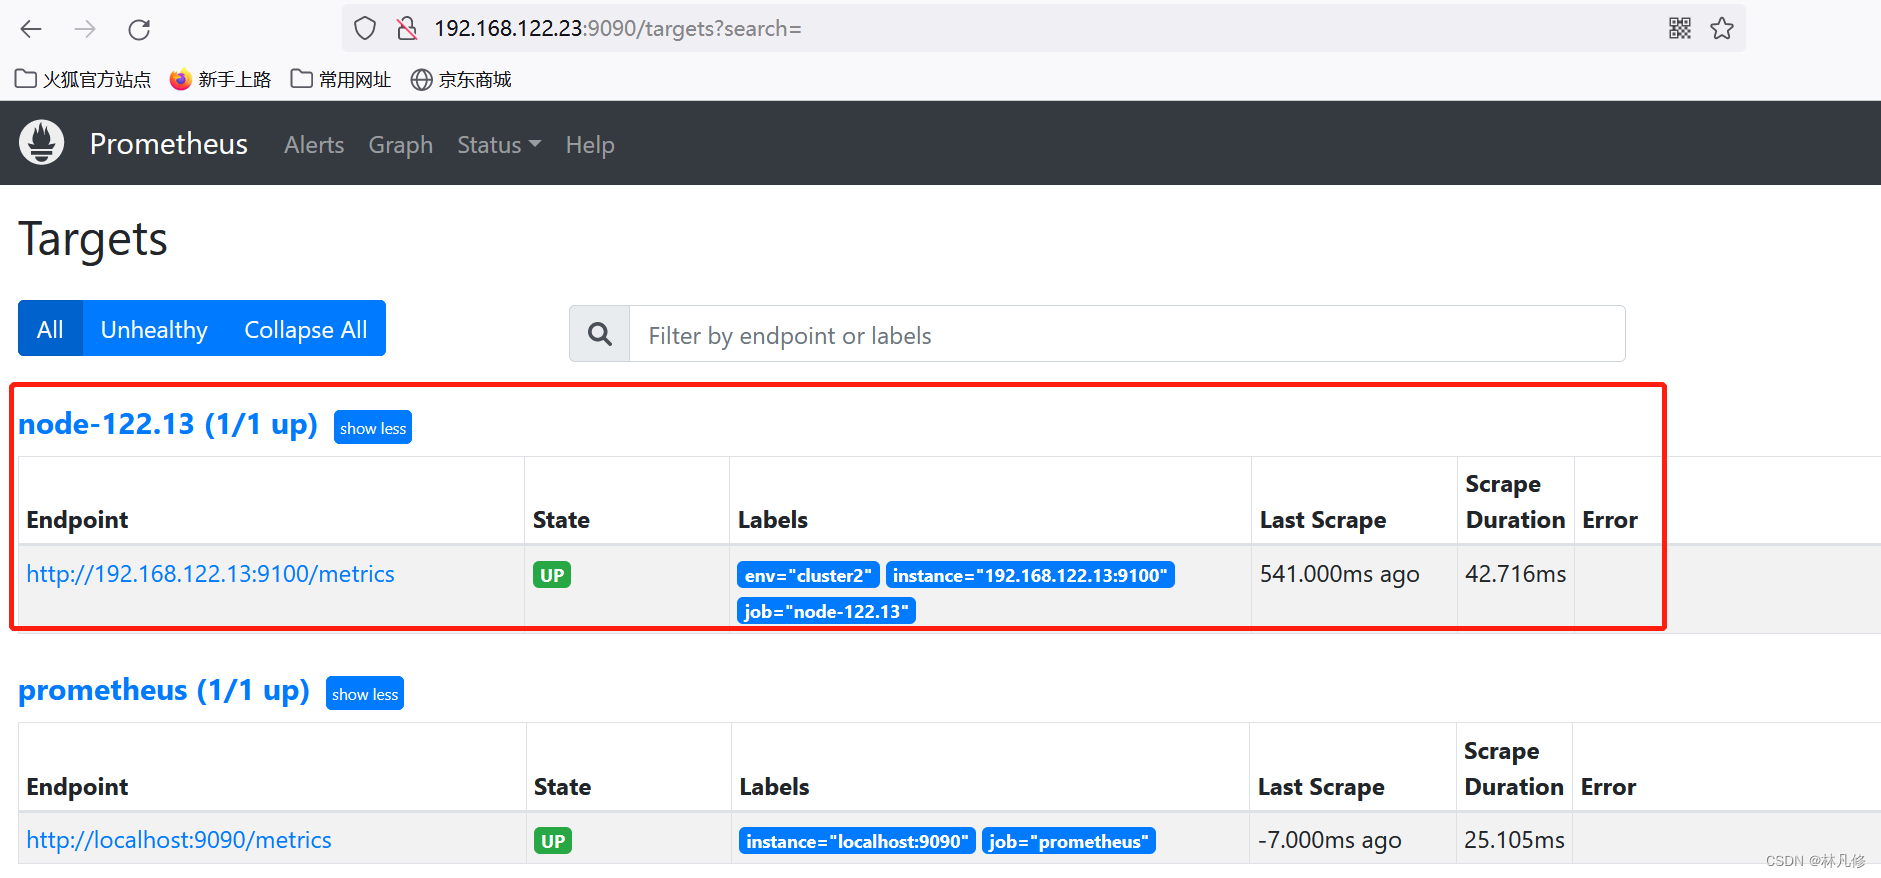Click the UP badge for node-122.13
The image size is (1881, 878).
click(552, 575)
